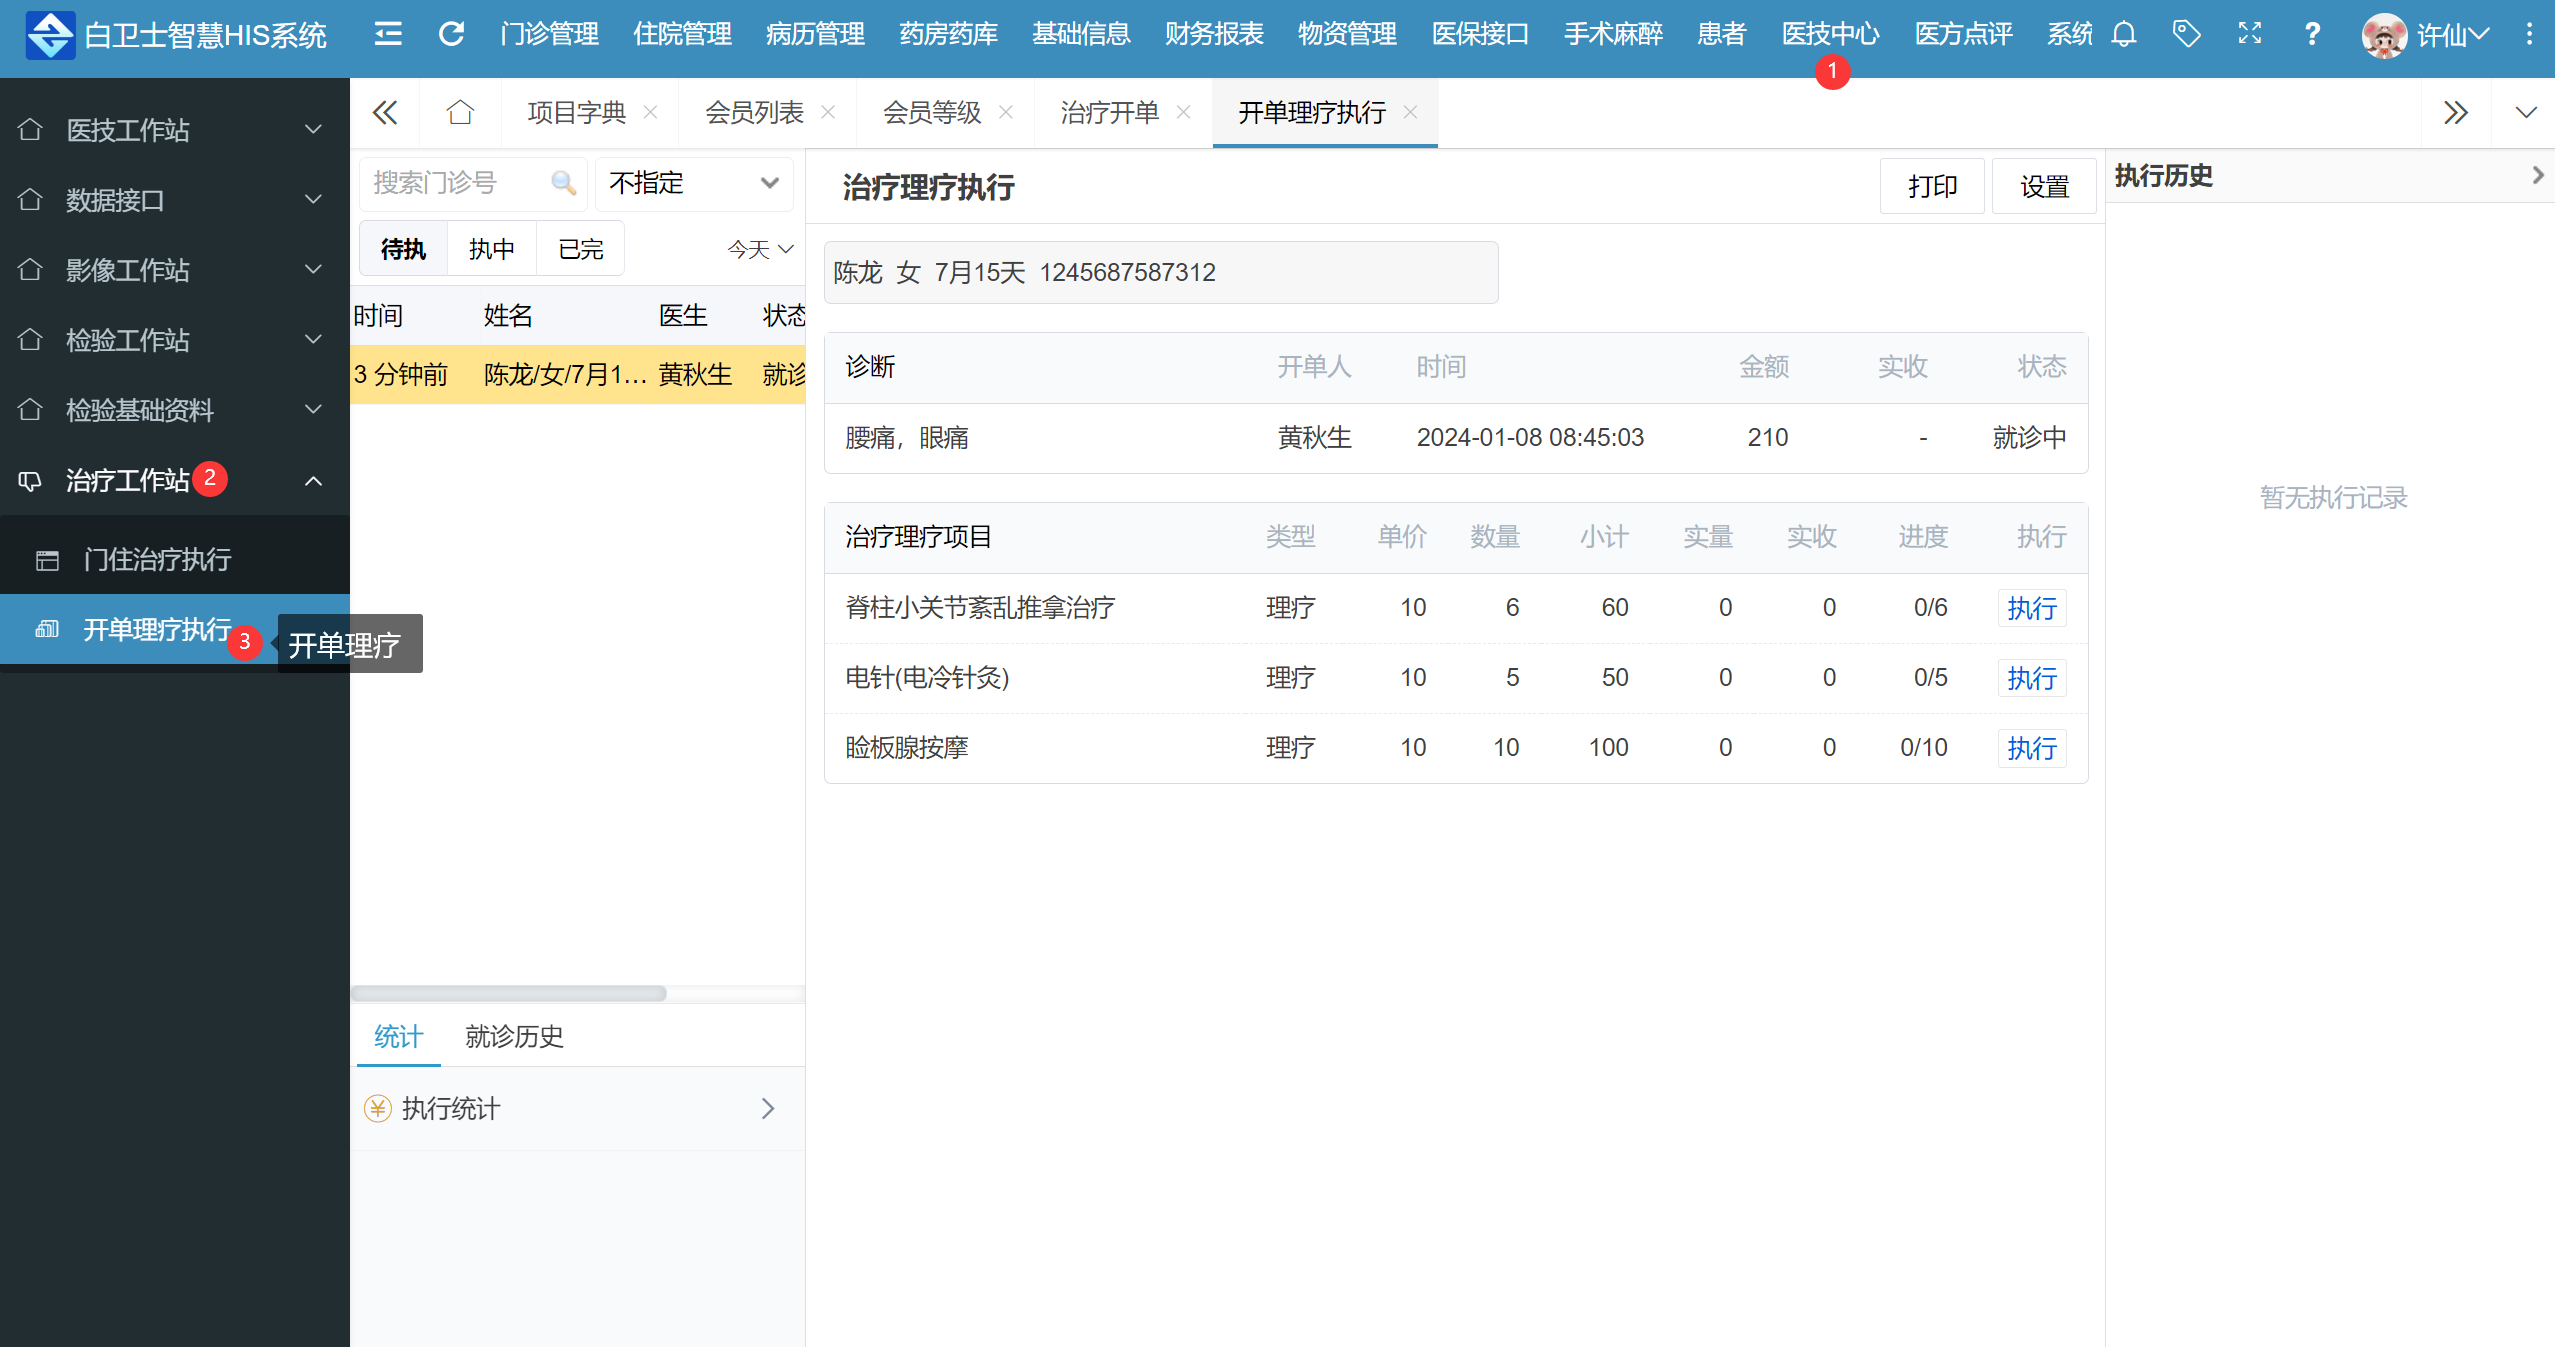This screenshot has height=1347, width=2555.
Task: Open the help question mark icon
Action: click(2312, 34)
